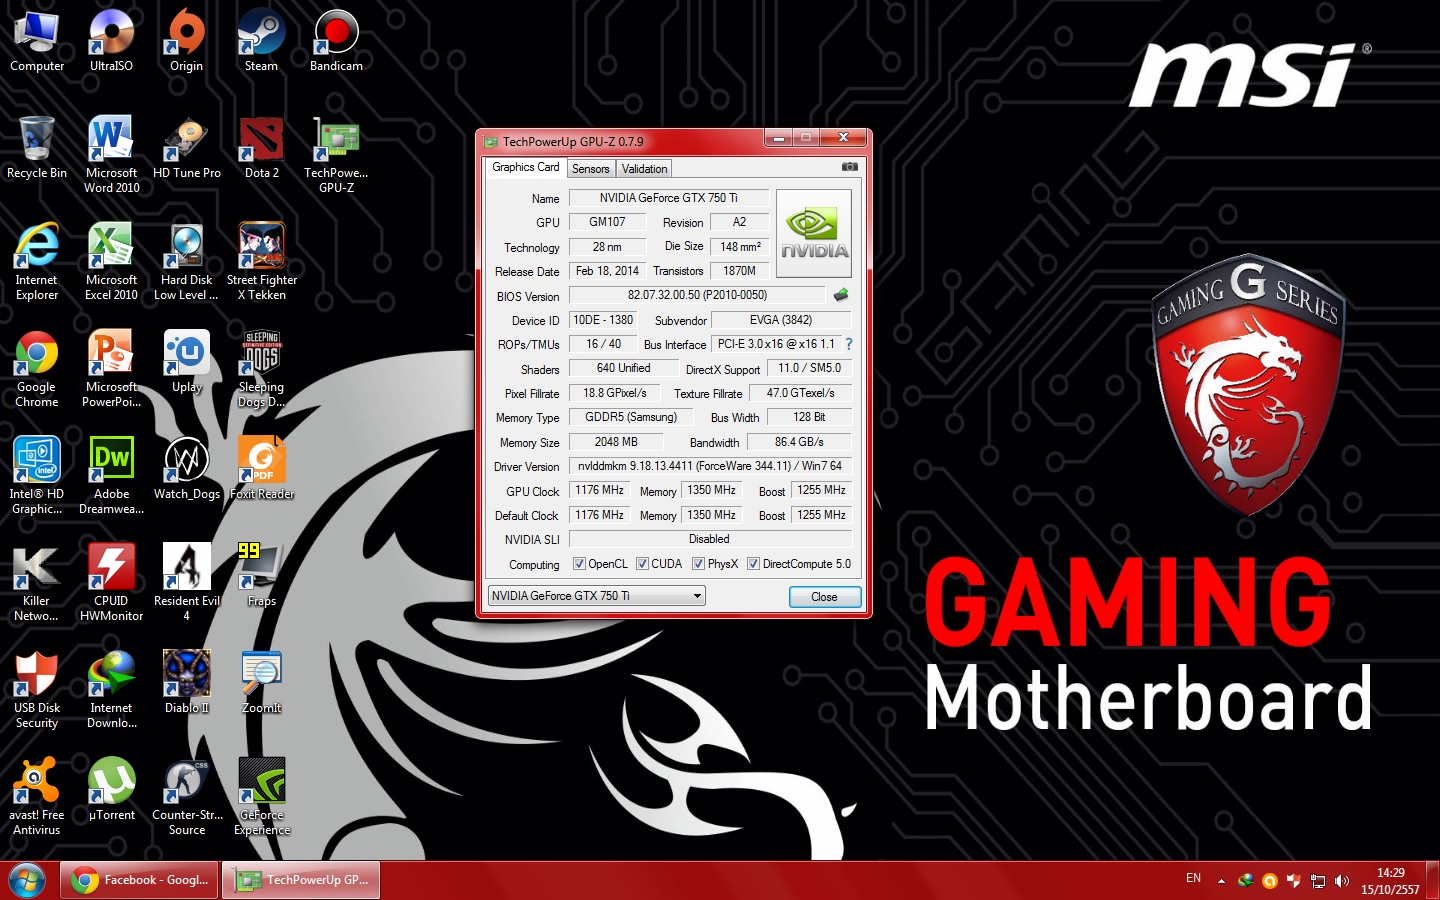Open the clock showing 14:29

coord(1390,881)
